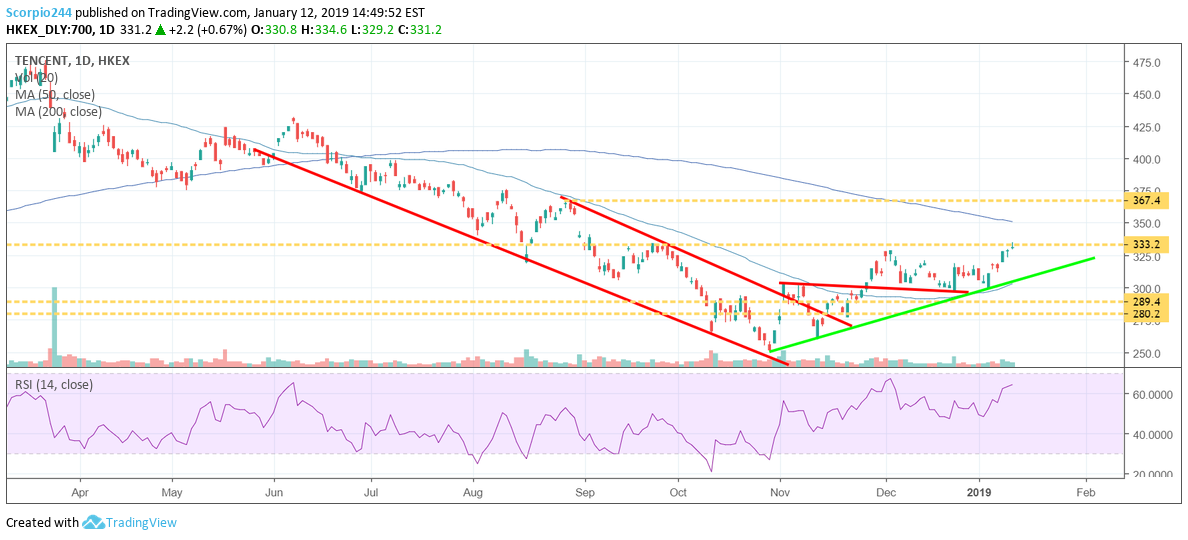Select the MA (50, close) indicator label
Image resolution: width=1188 pixels, height=540 pixels.
(55, 95)
